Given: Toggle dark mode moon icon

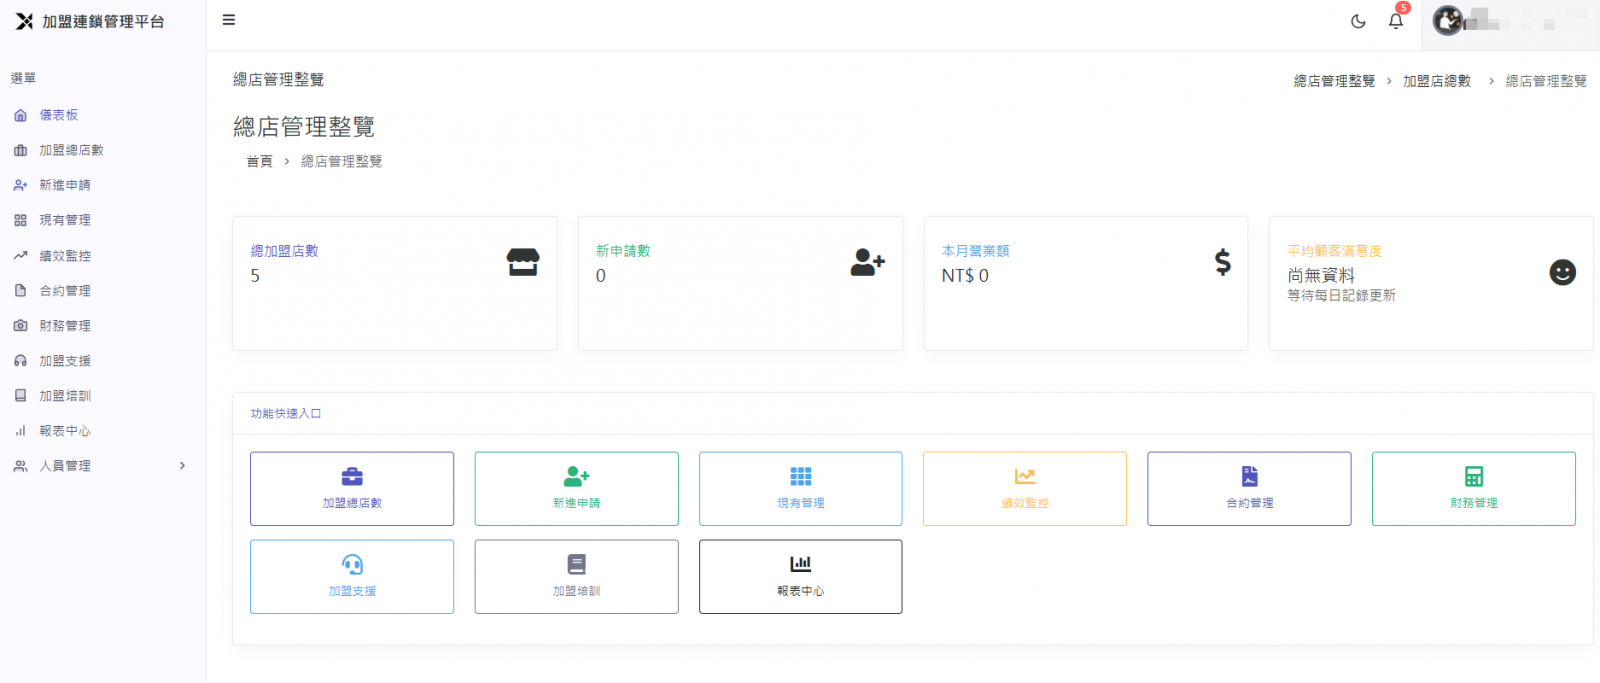Looking at the screenshot, I should click(x=1358, y=21).
